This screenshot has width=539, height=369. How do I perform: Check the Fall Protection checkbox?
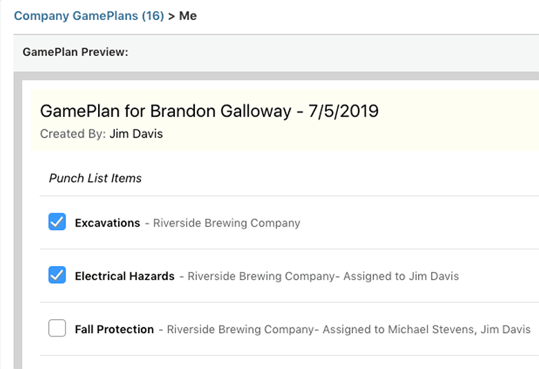(57, 328)
